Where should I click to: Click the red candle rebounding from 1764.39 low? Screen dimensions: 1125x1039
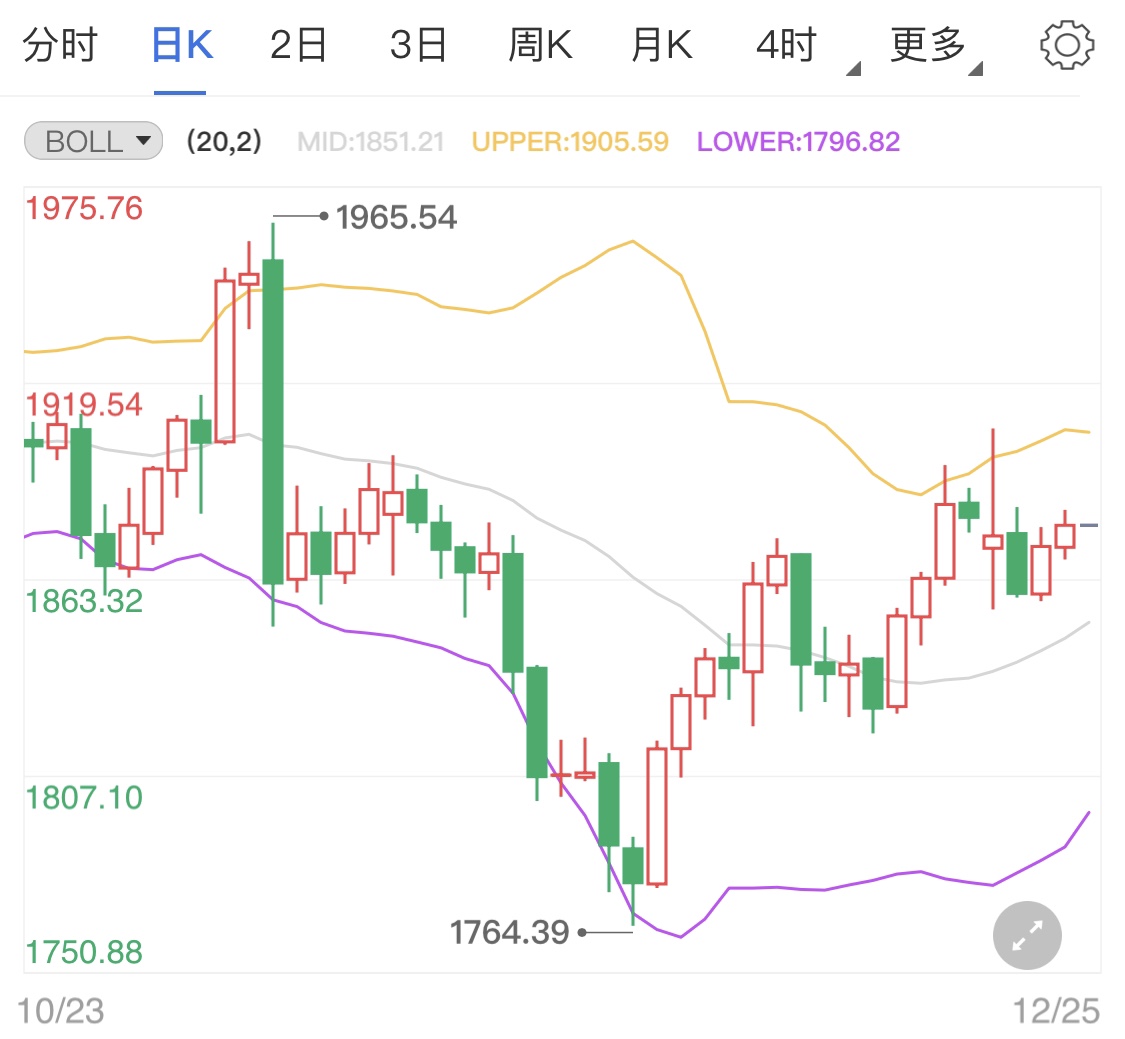coord(656,816)
